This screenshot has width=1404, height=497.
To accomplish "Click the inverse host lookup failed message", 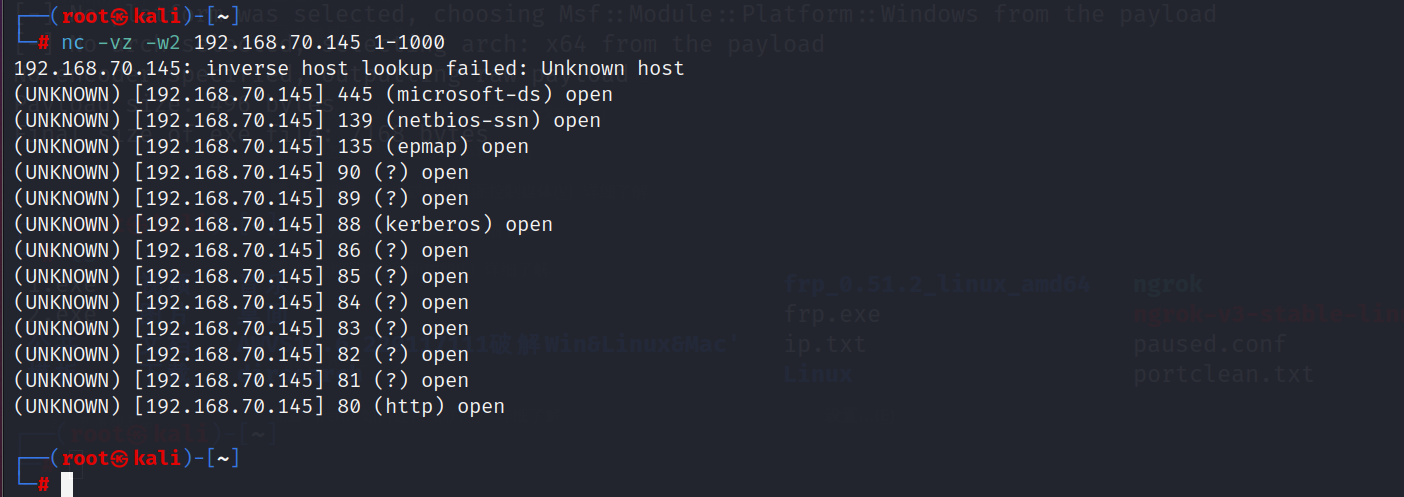I will pos(349,68).
